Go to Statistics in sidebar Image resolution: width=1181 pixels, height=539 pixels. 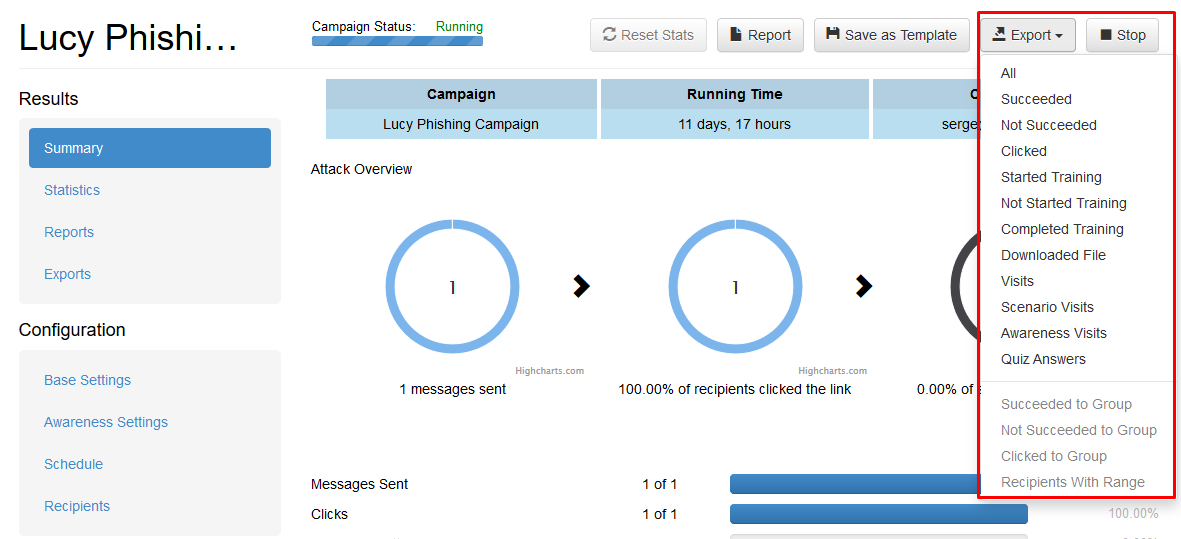point(72,190)
